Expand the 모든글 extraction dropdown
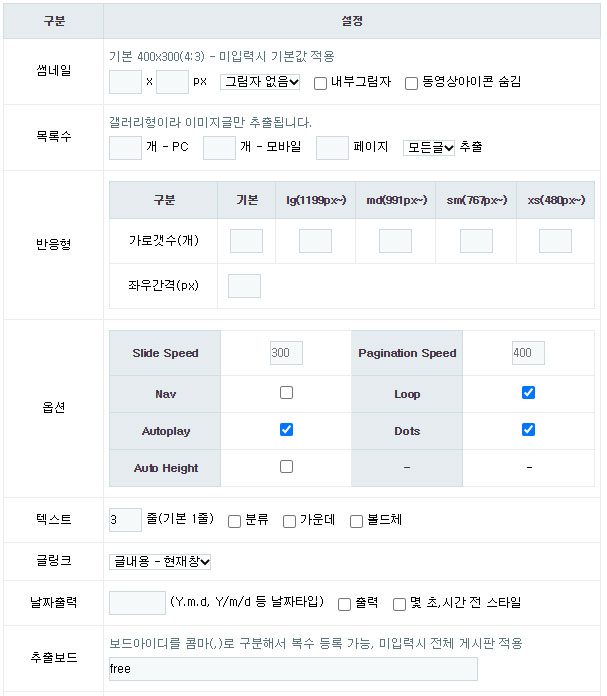This screenshot has width=607, height=696. 429,148
